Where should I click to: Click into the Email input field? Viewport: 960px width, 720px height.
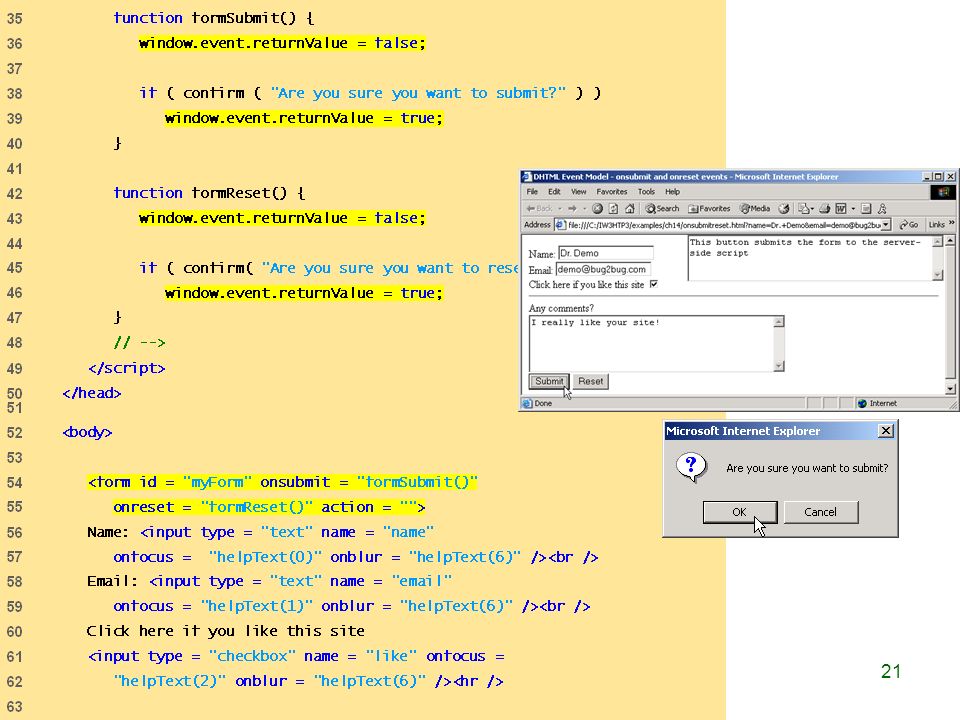coord(603,269)
